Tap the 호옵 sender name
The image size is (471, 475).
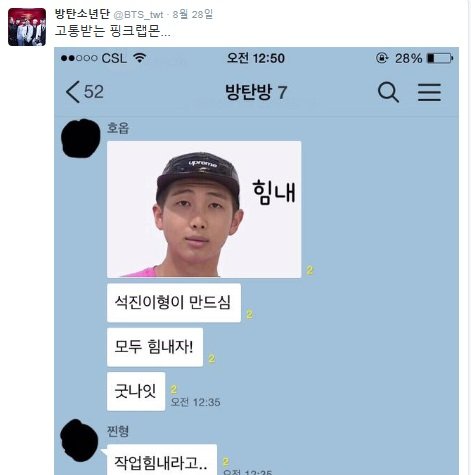(118, 128)
